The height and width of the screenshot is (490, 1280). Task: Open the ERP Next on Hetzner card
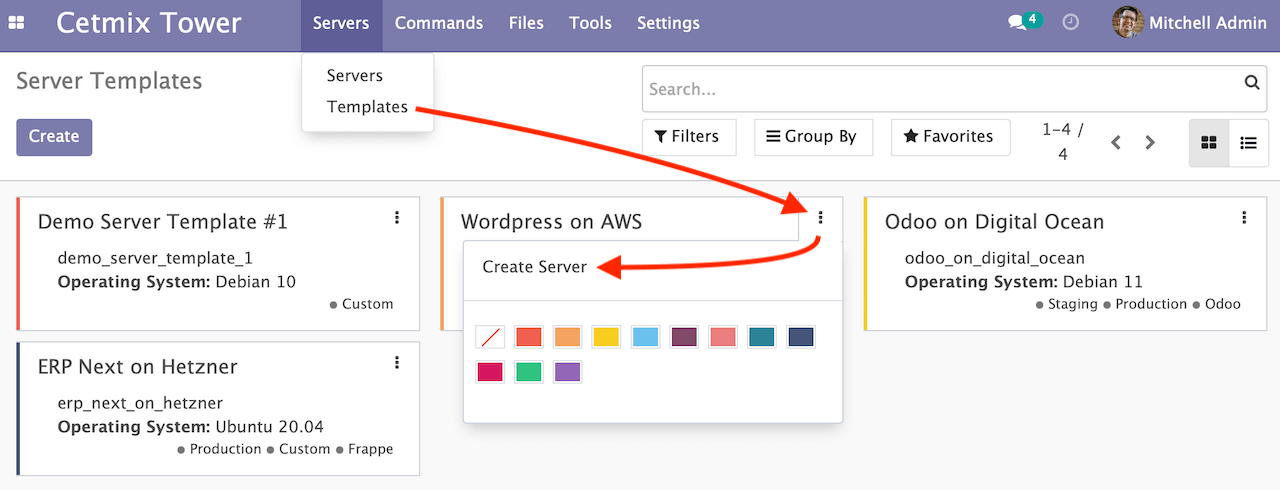[x=218, y=409]
